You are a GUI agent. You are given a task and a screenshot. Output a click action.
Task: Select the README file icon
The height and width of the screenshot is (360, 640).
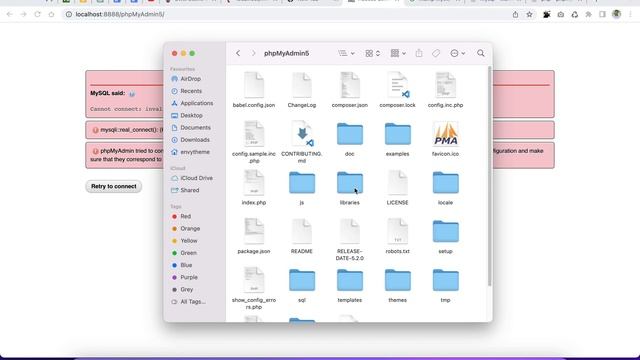point(302,231)
